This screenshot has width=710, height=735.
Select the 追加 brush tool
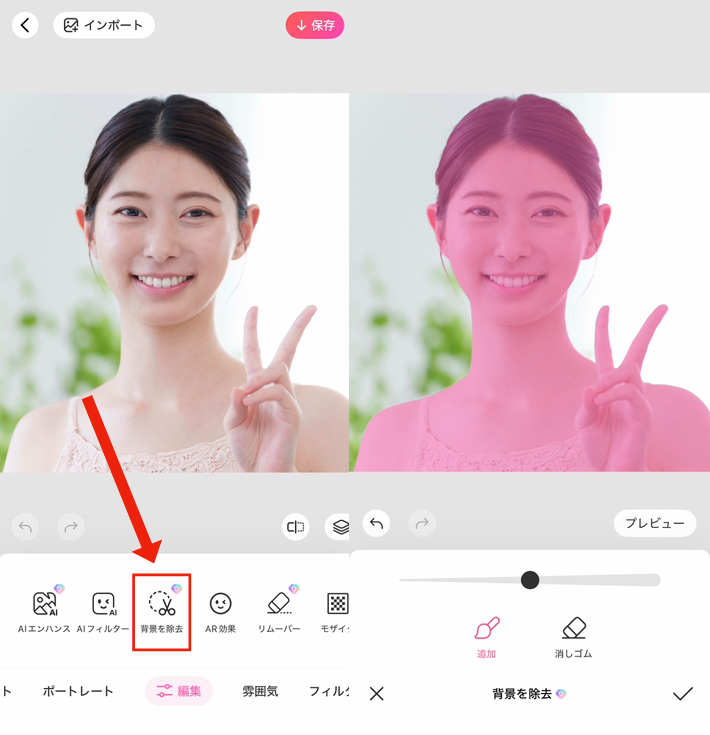486,638
